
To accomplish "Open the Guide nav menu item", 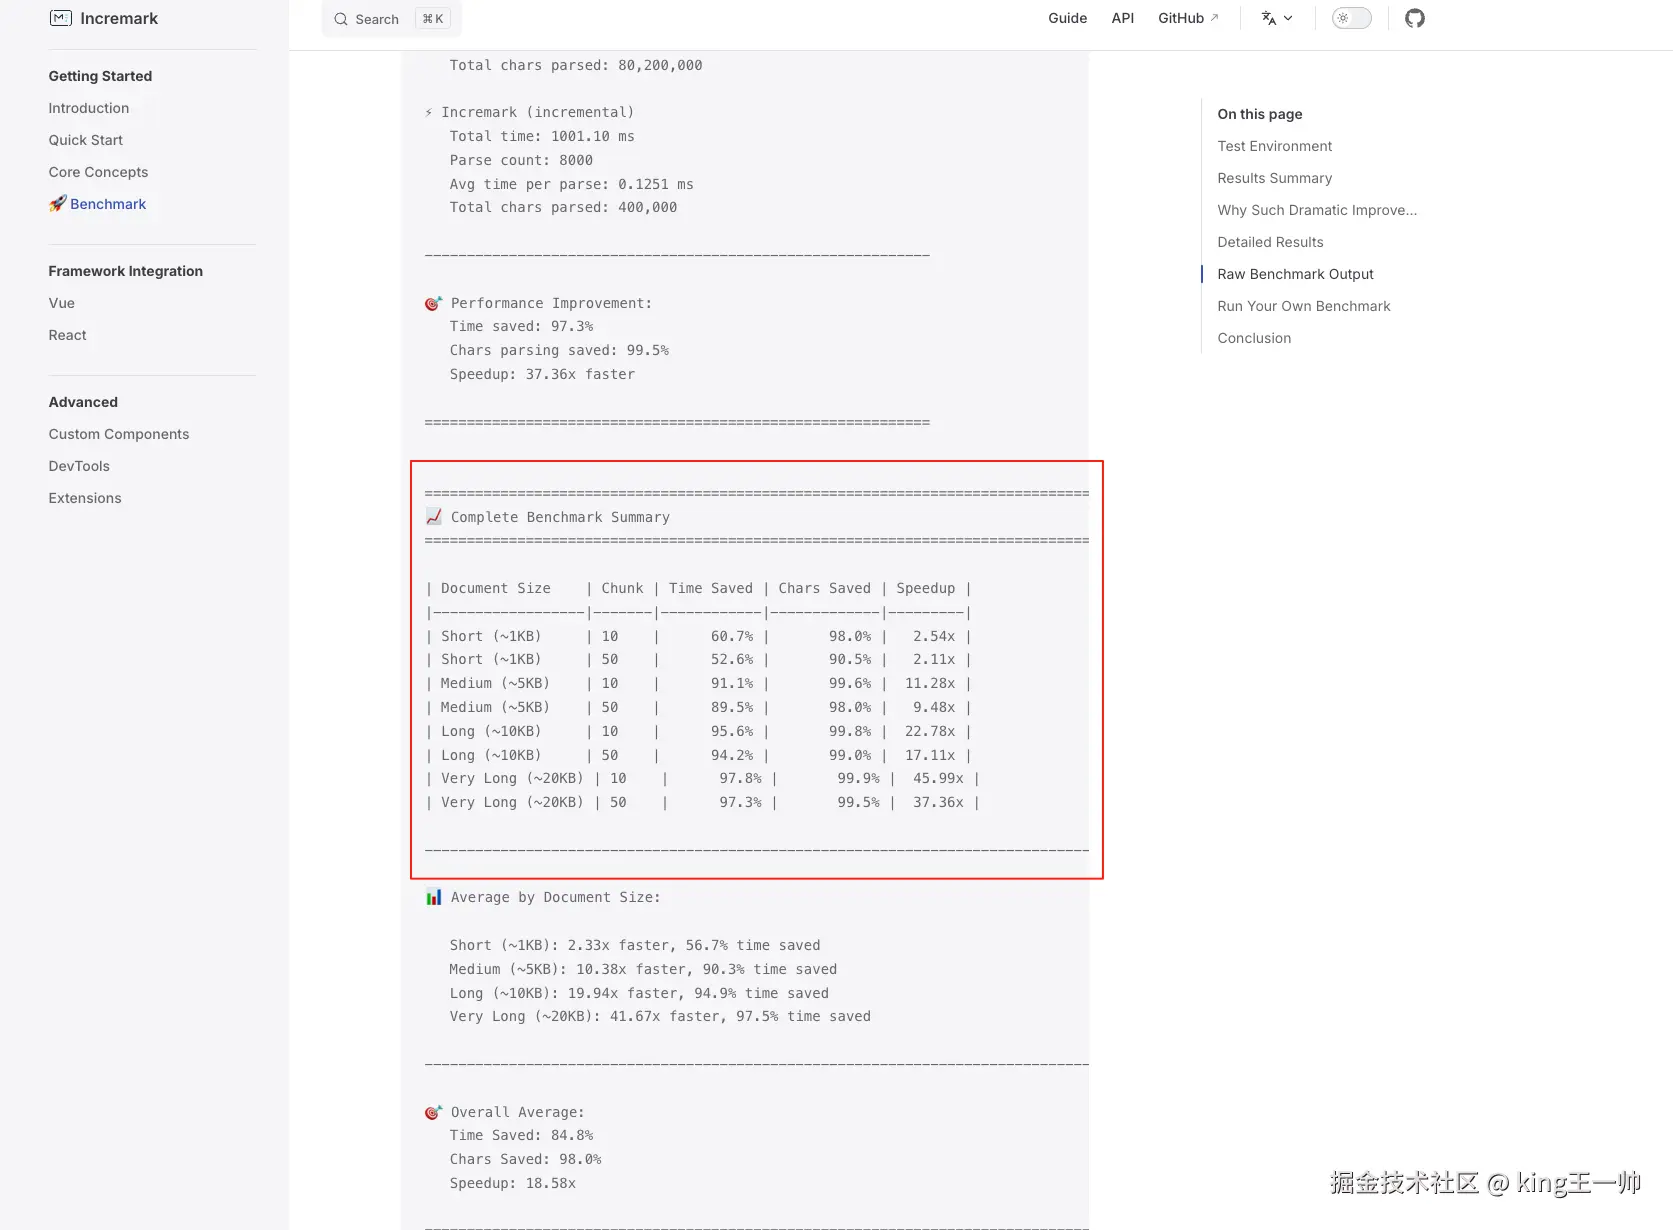I will coord(1067,18).
